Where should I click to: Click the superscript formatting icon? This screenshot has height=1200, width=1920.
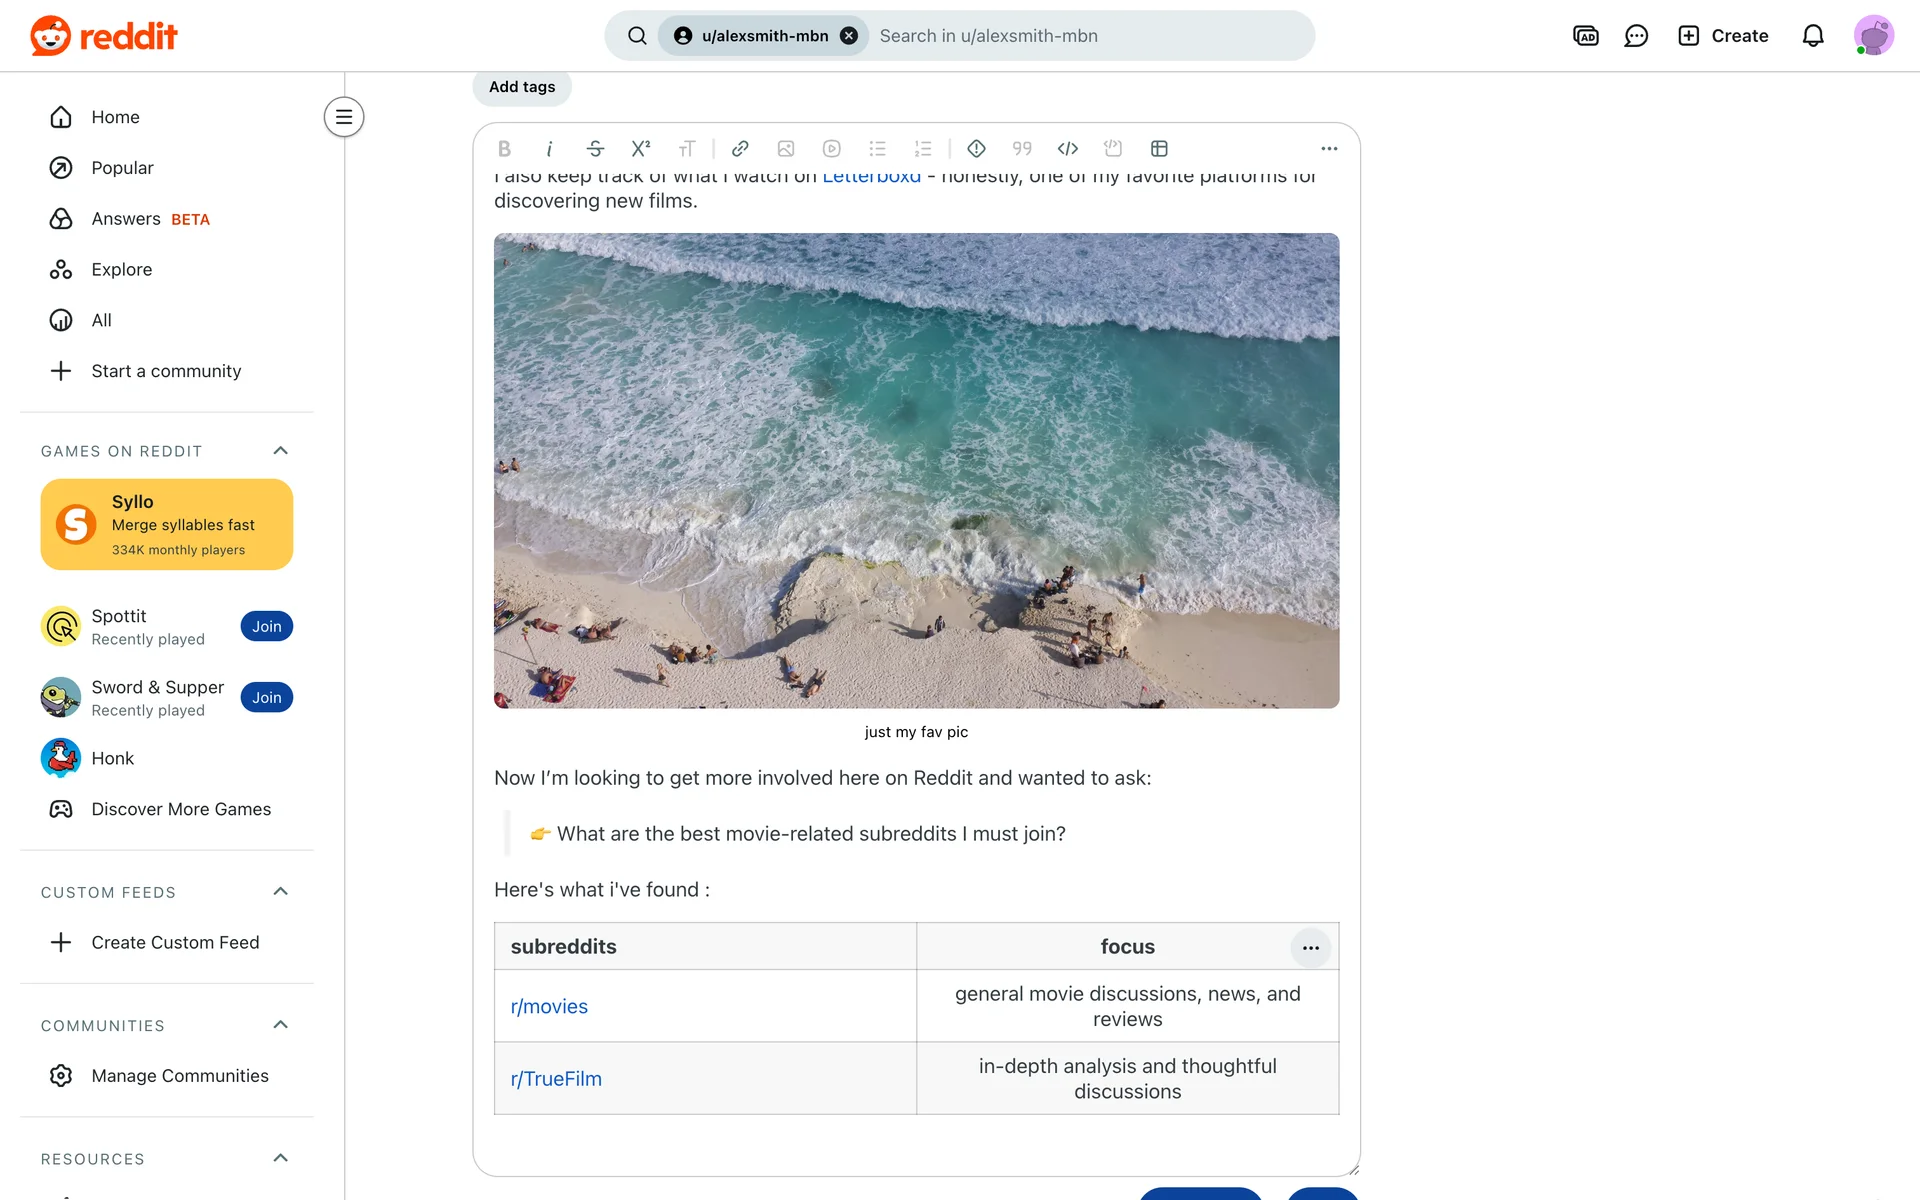[x=641, y=149]
